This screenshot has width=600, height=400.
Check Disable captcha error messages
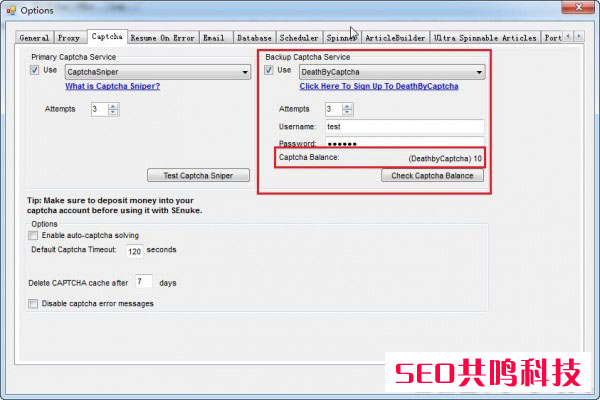pos(33,304)
